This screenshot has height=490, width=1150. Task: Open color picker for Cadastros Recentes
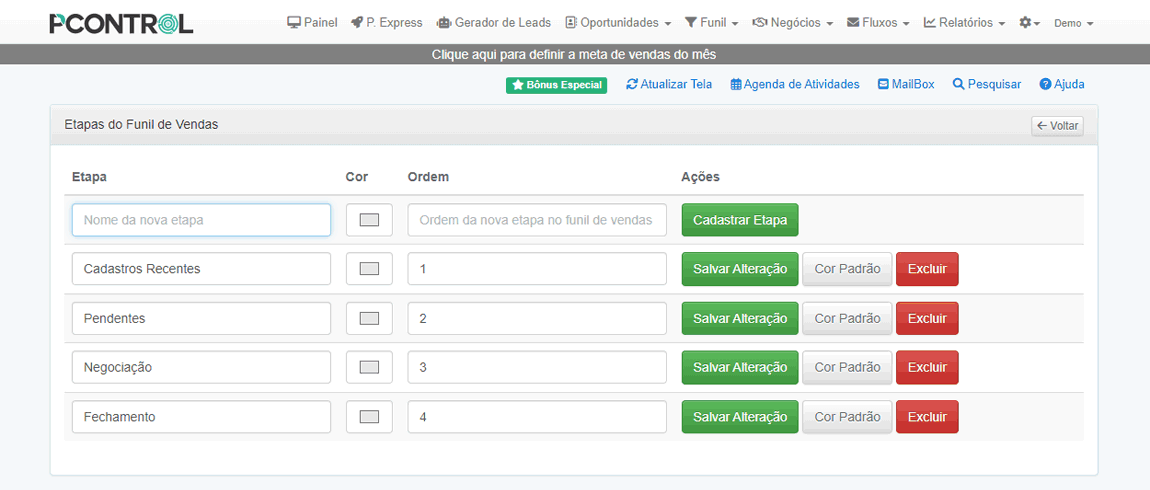pos(369,269)
